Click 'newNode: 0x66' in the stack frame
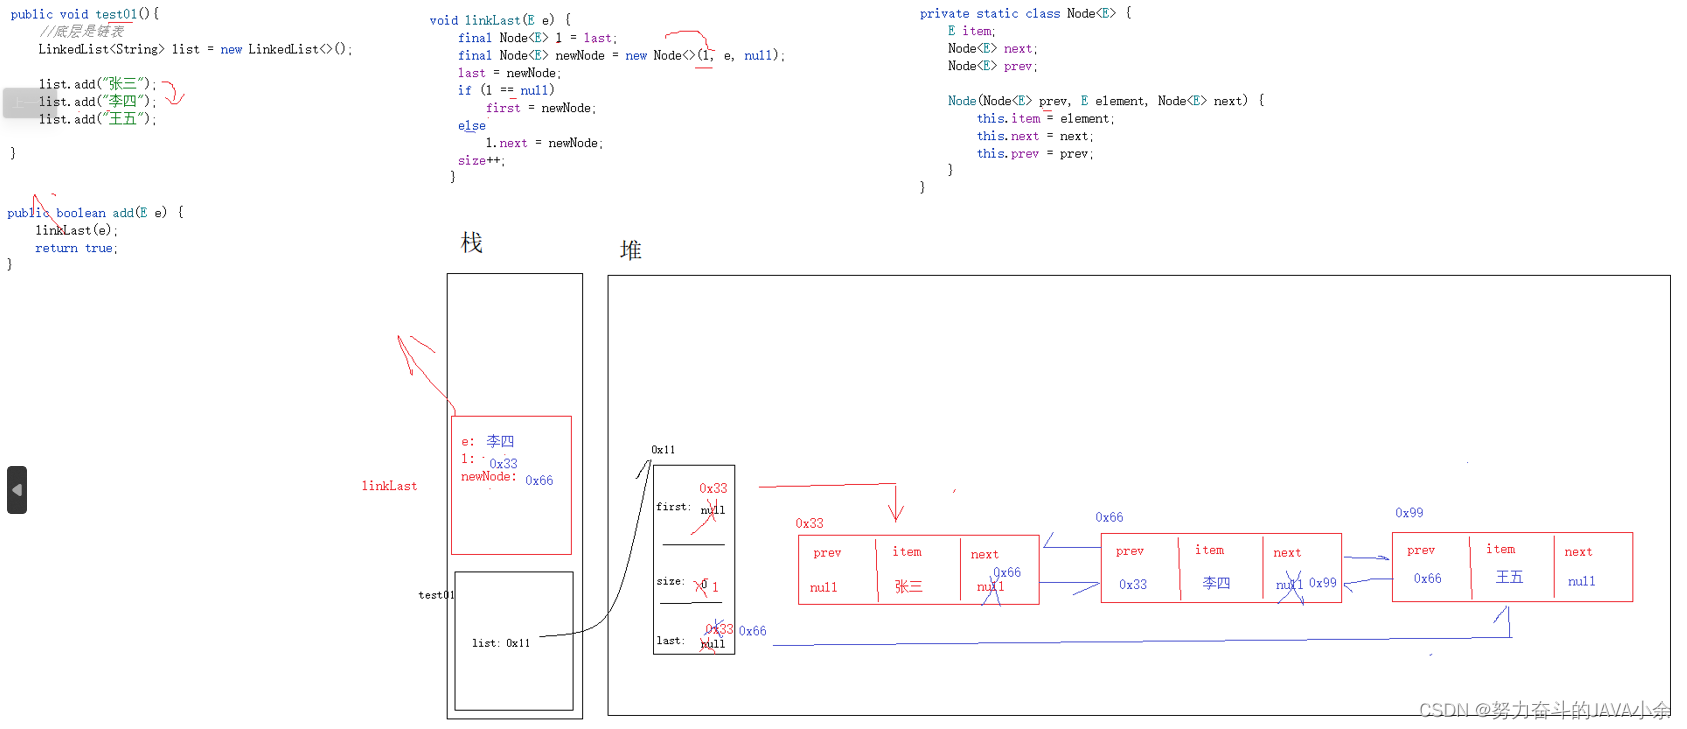The width and height of the screenshot is (1687, 729). [506, 478]
